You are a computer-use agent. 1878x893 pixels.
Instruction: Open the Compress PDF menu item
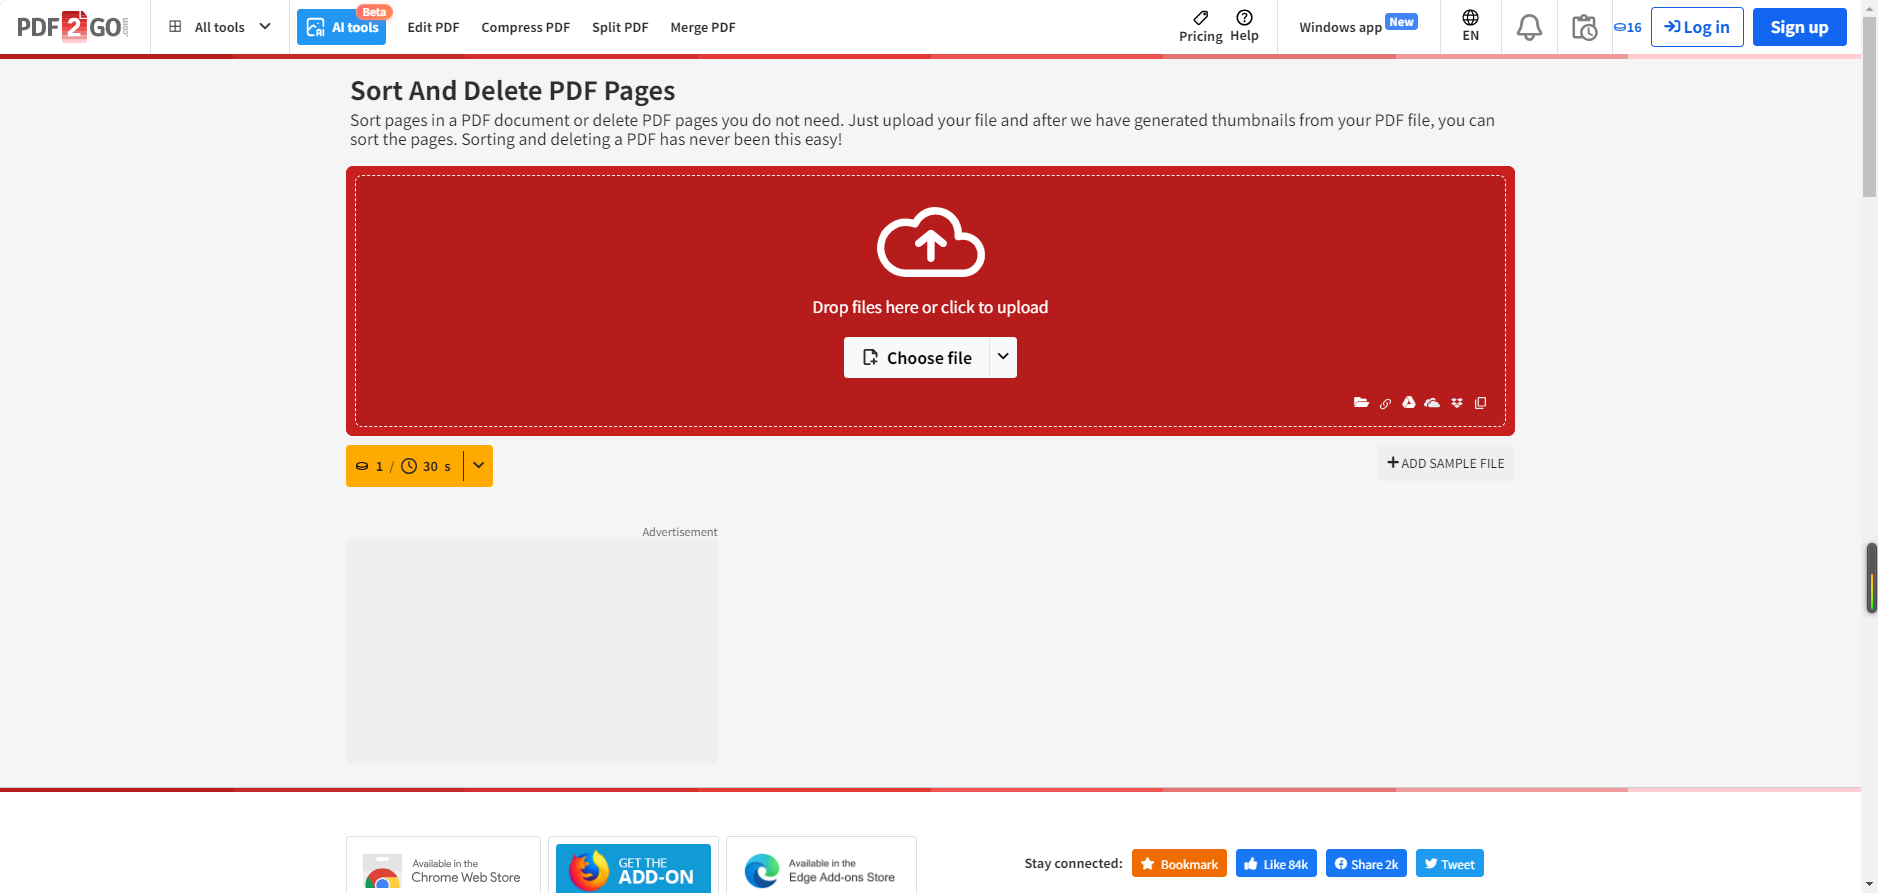click(x=525, y=28)
